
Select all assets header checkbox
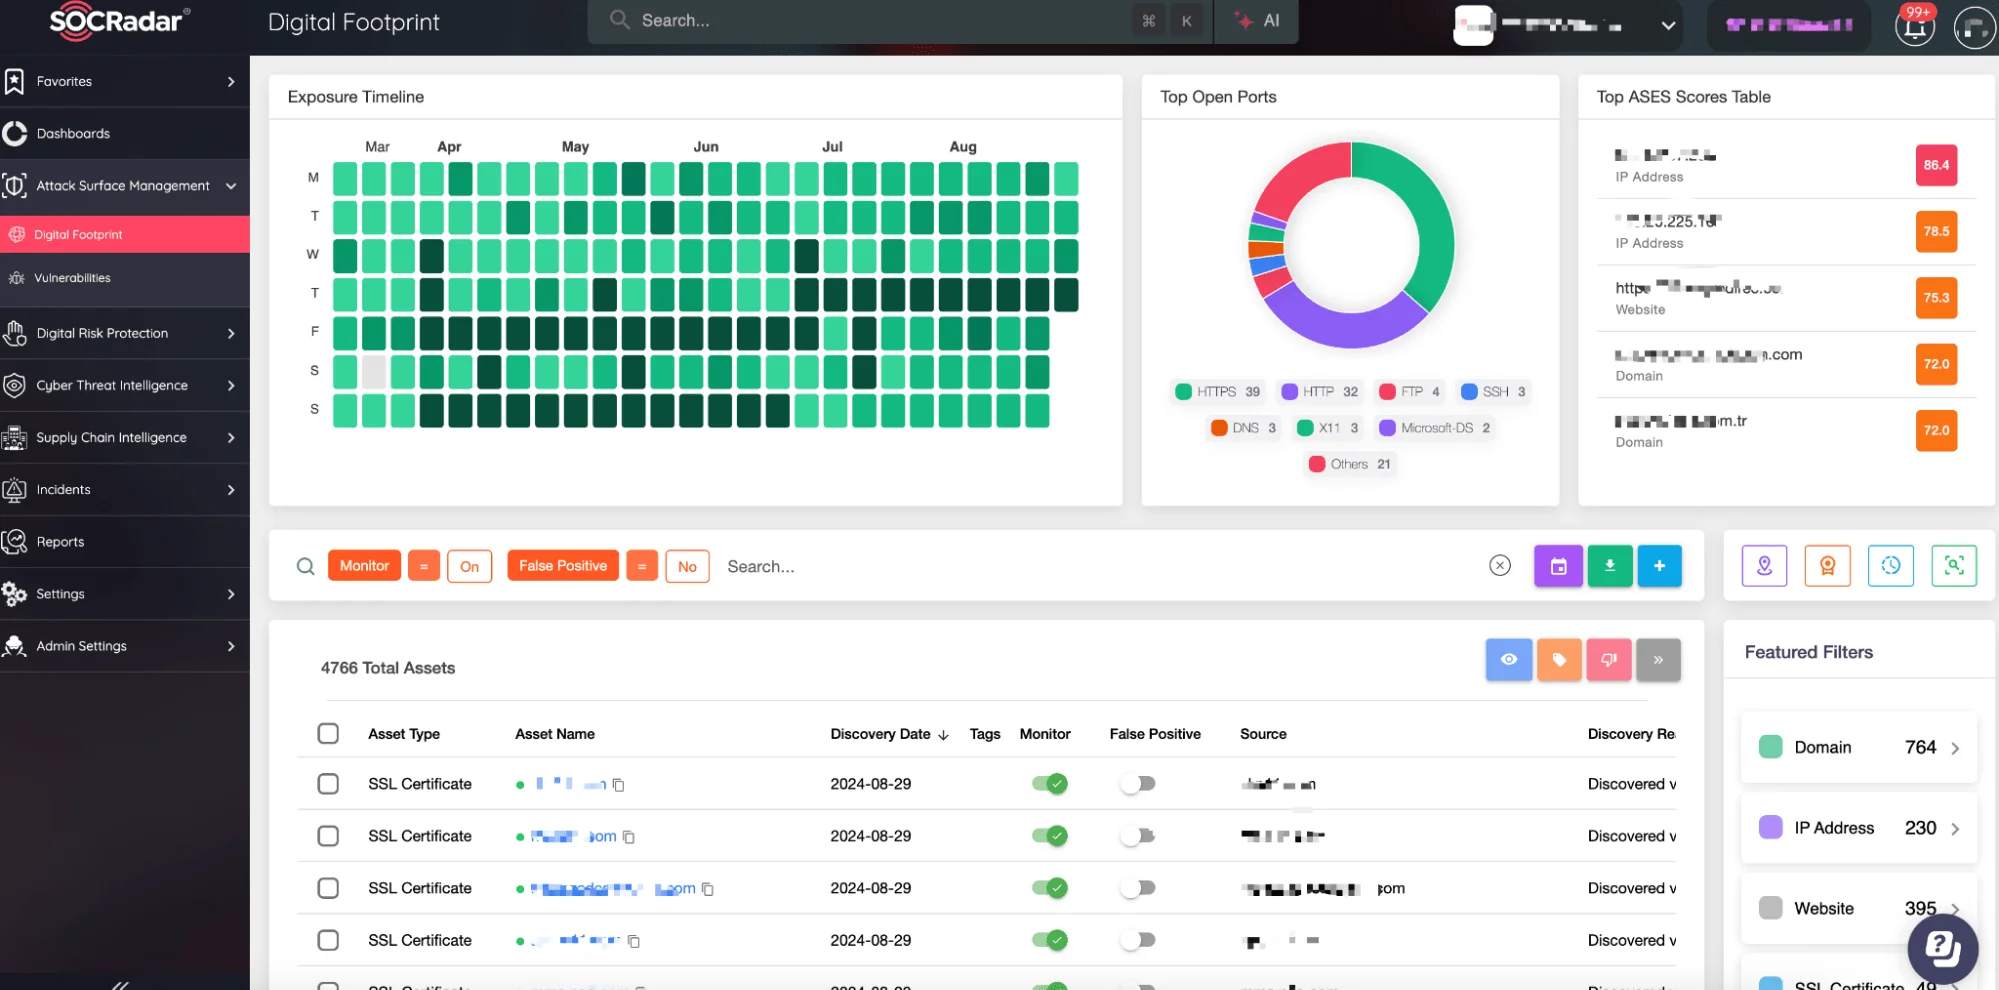[328, 733]
